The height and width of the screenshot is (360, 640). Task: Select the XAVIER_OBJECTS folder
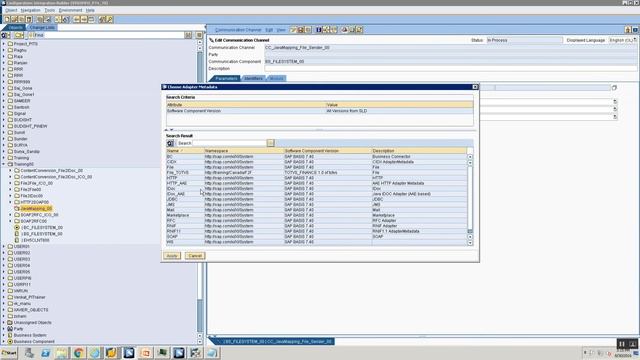31,310
